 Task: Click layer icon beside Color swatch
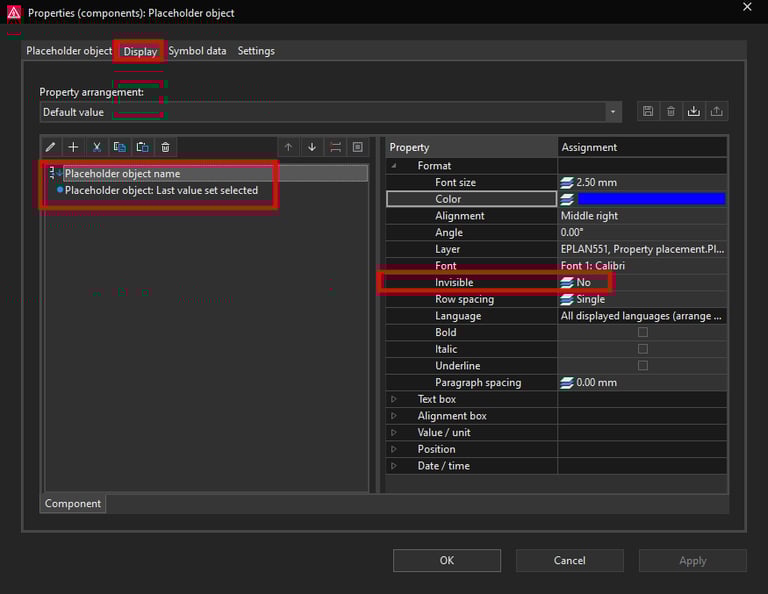[567, 199]
